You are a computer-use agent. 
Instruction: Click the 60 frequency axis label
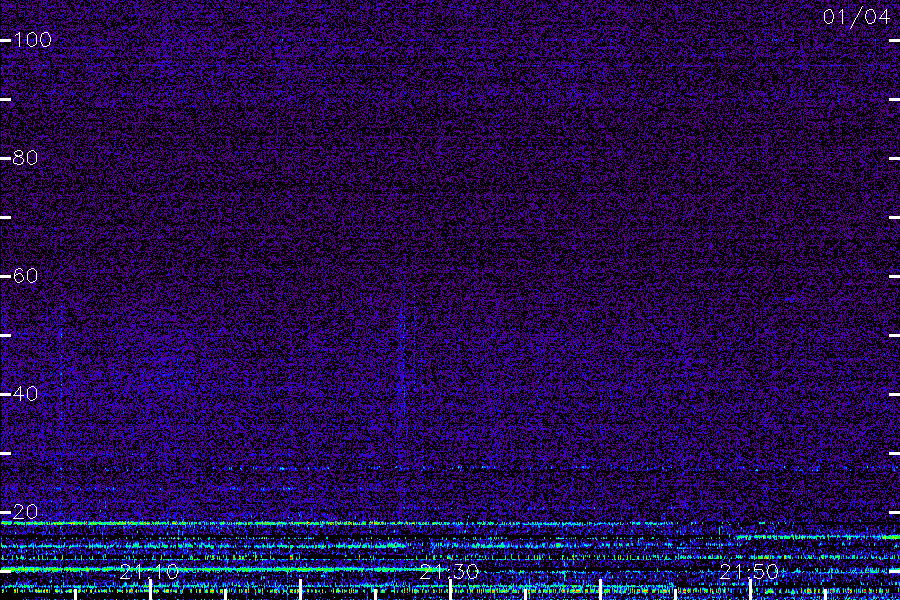25,276
